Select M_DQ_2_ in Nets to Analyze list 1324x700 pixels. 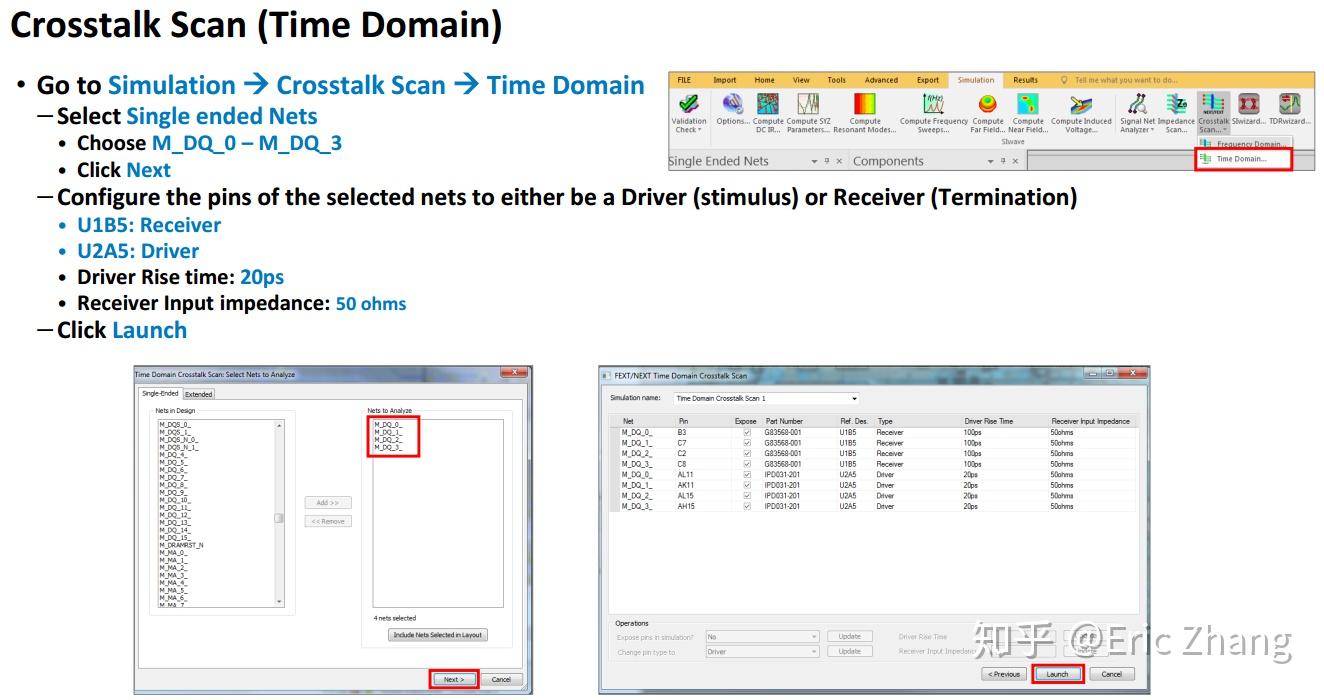(x=387, y=440)
